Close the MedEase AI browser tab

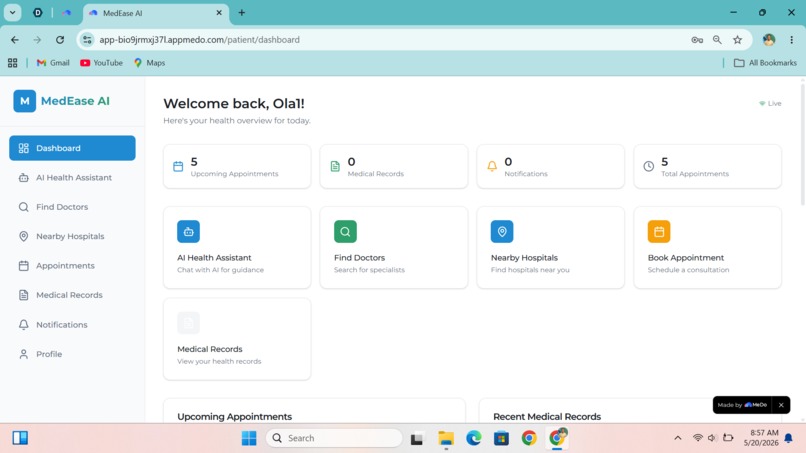pos(219,13)
